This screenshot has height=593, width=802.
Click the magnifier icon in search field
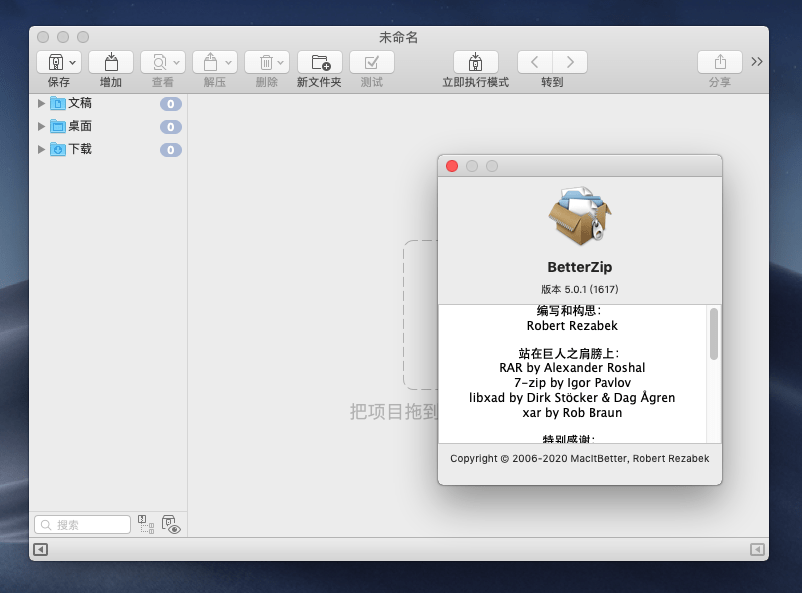[x=46, y=525]
